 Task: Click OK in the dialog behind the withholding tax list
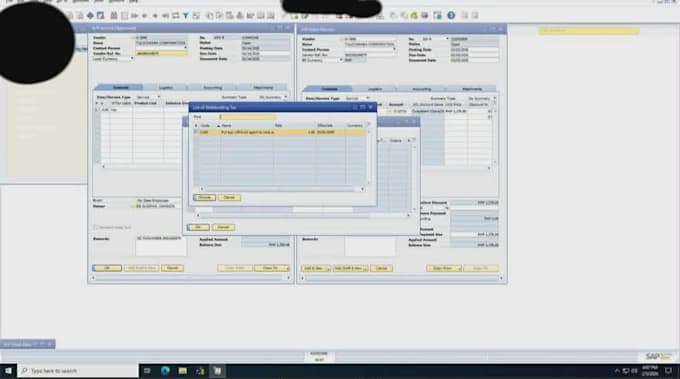[x=198, y=227]
